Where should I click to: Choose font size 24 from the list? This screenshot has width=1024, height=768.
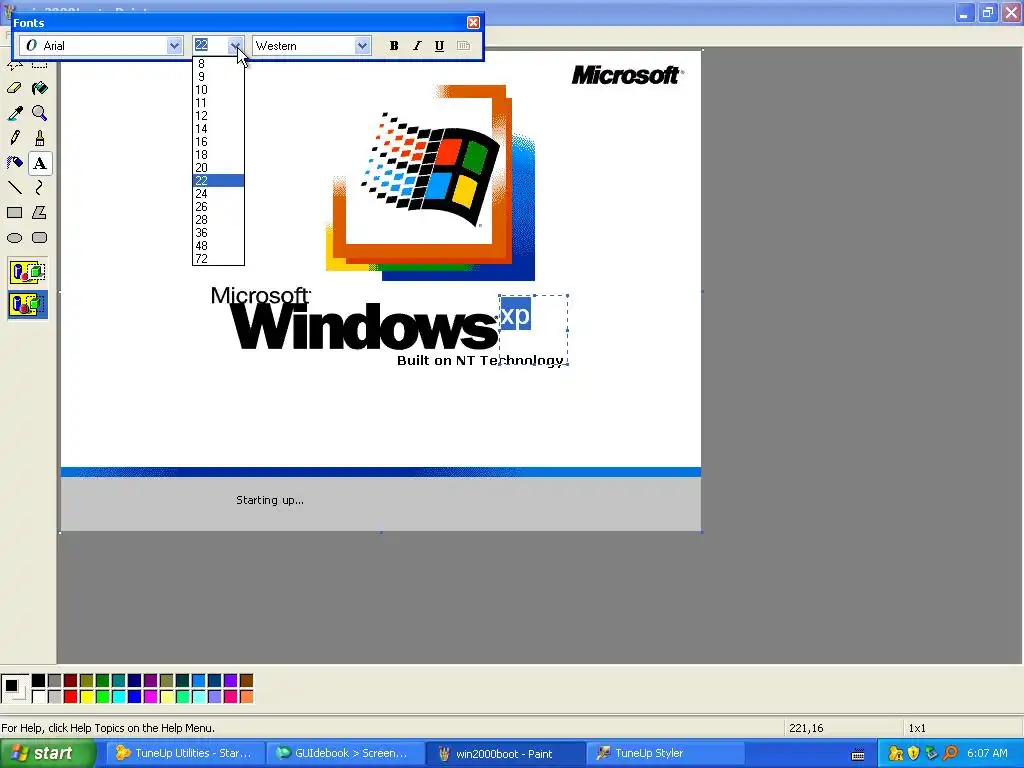click(218, 194)
